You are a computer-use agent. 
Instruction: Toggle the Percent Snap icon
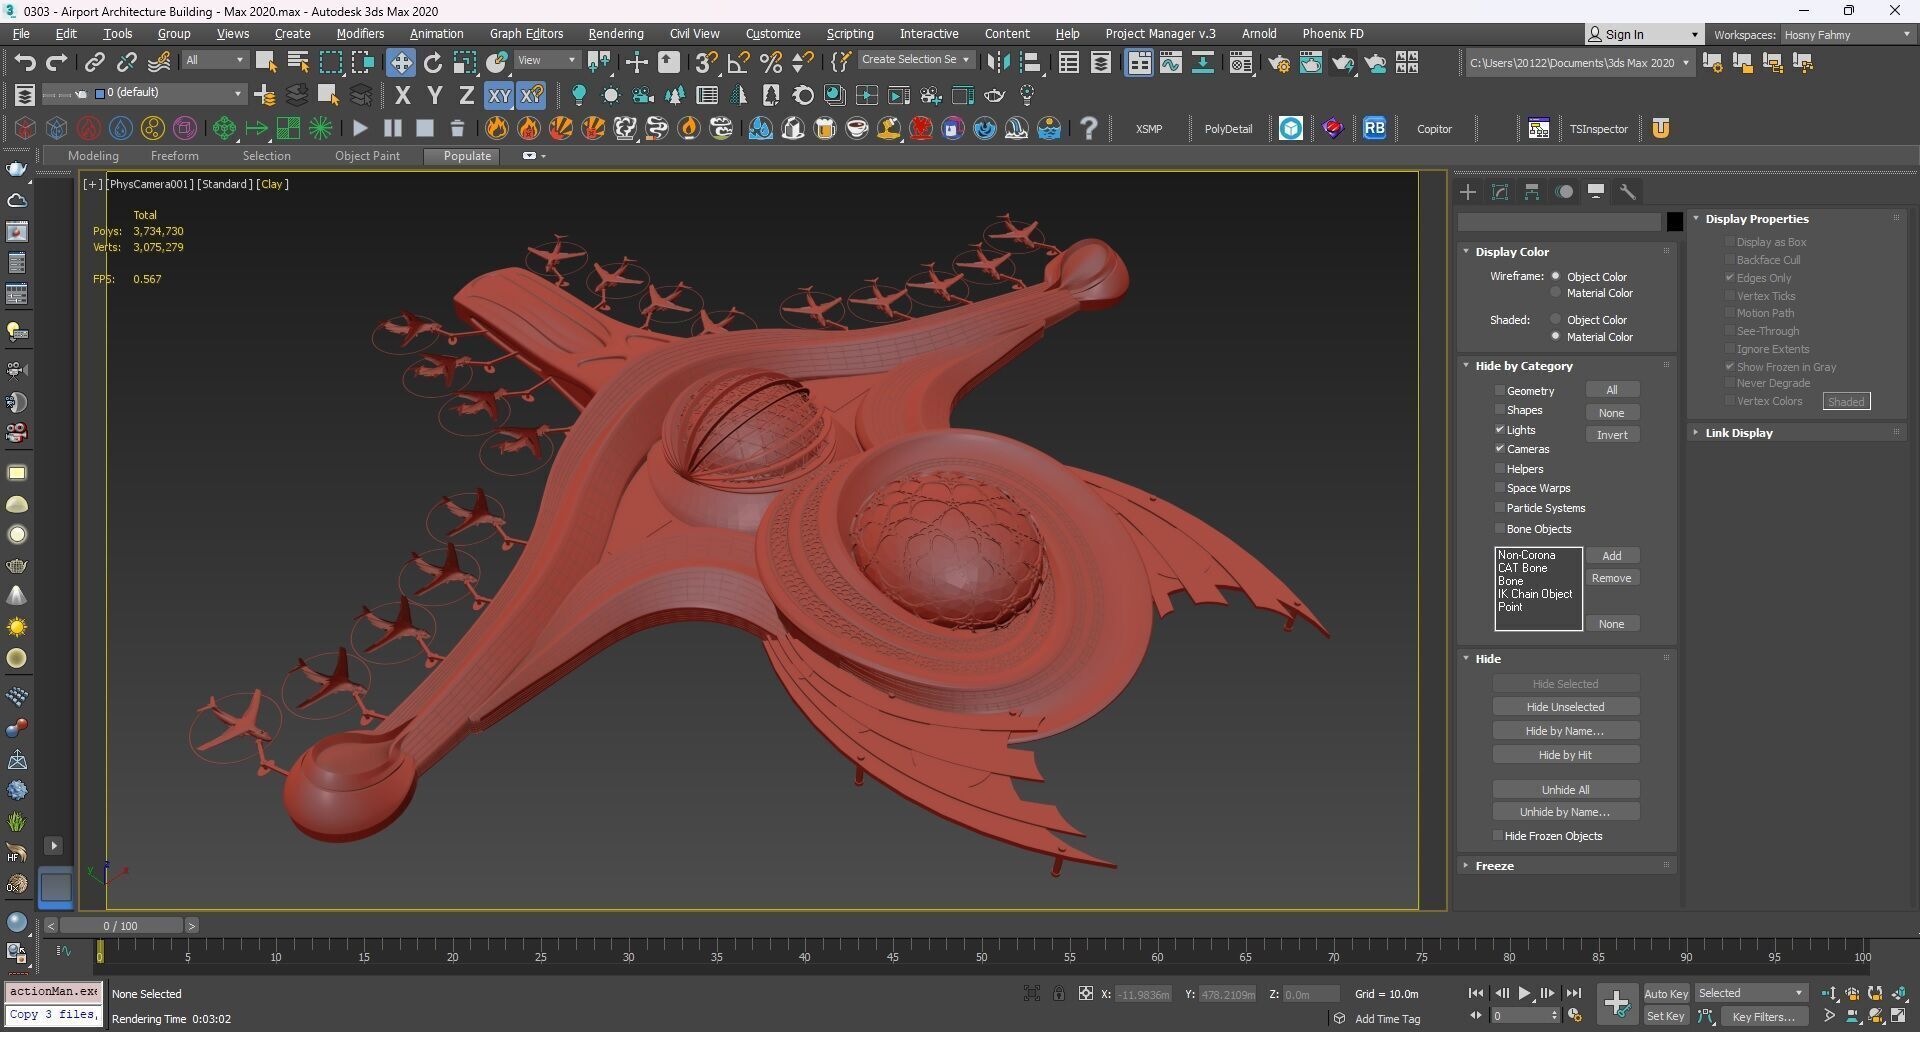pyautogui.click(x=771, y=63)
